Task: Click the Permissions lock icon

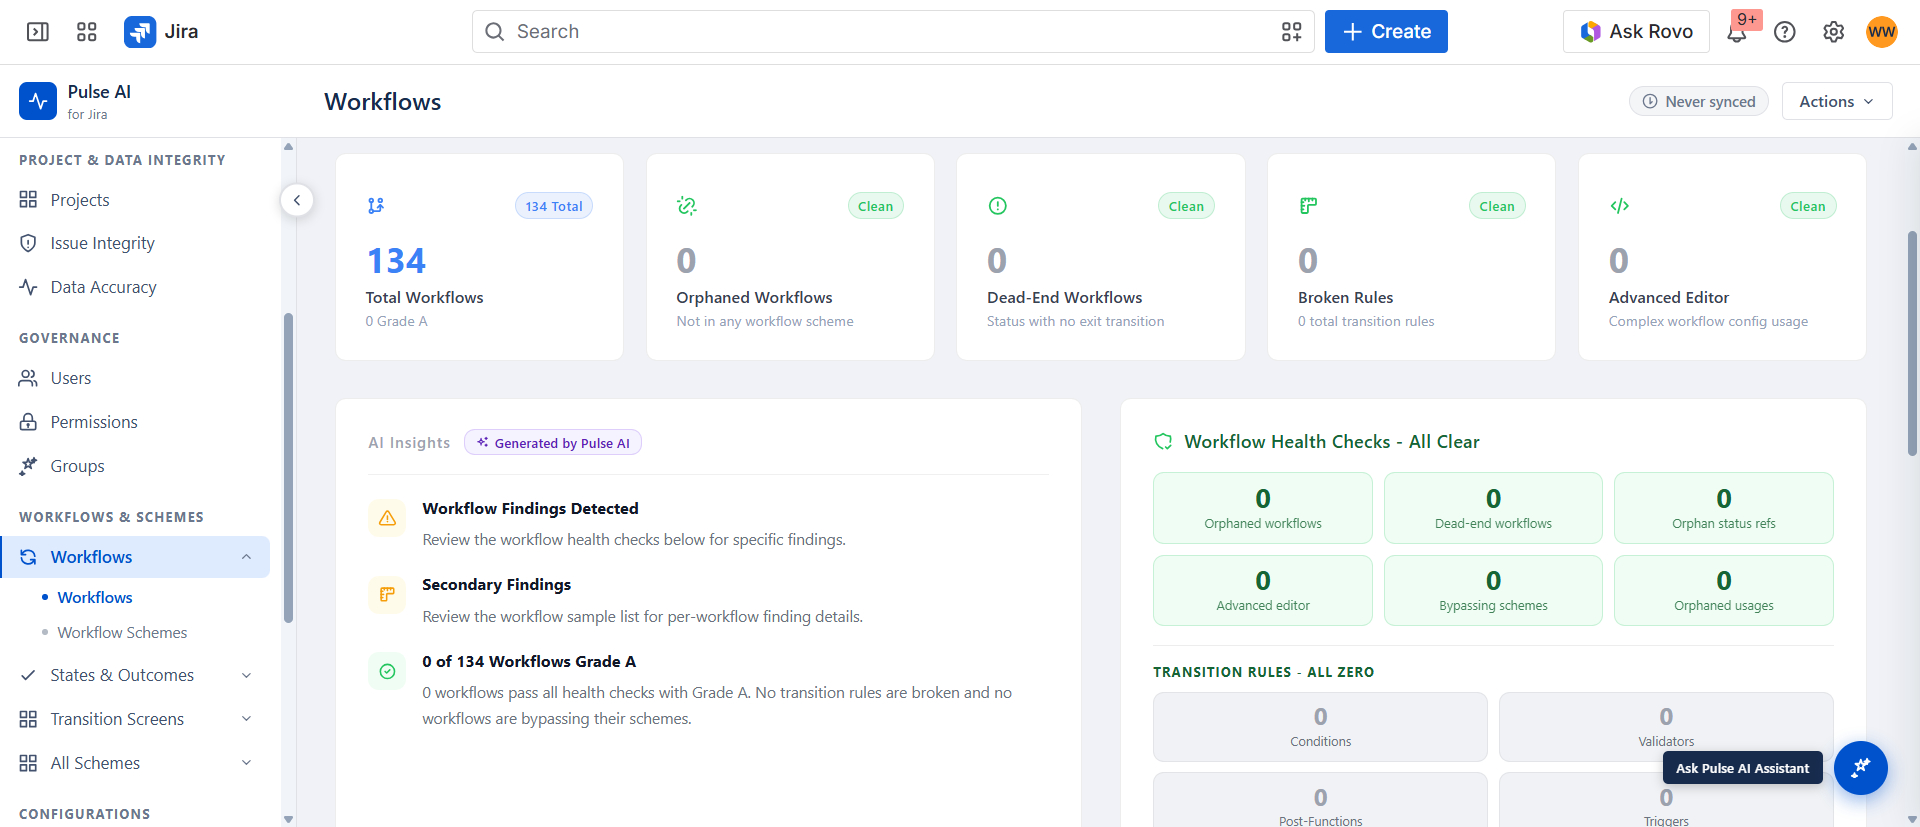Action: [28, 422]
